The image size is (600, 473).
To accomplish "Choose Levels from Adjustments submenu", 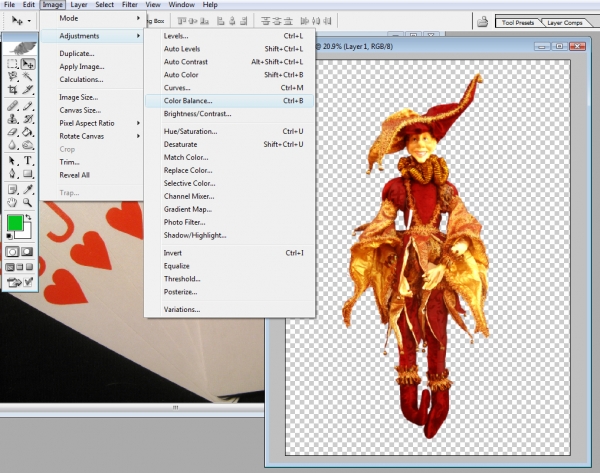I will point(230,36).
